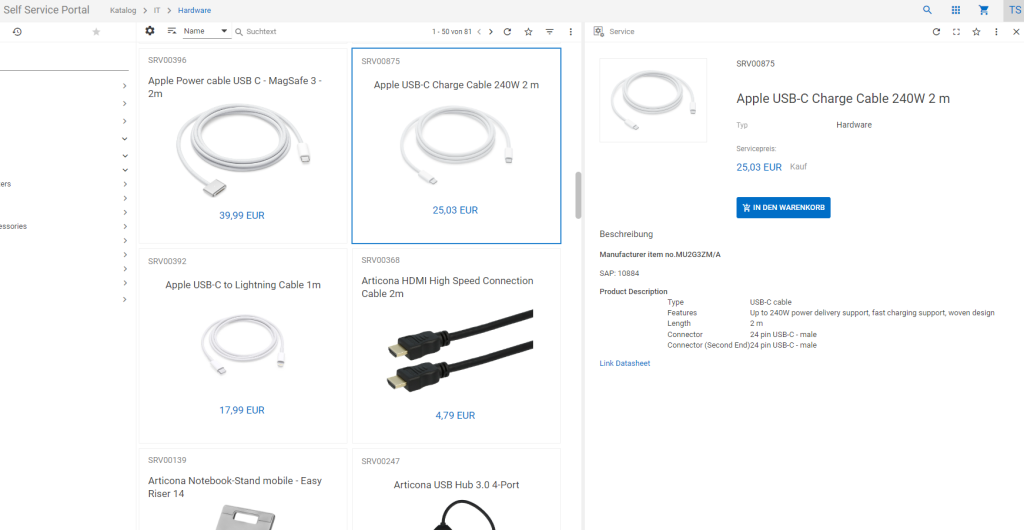Select the Hardware breadcrumb
The height and width of the screenshot is (530, 1024).
(x=195, y=10)
